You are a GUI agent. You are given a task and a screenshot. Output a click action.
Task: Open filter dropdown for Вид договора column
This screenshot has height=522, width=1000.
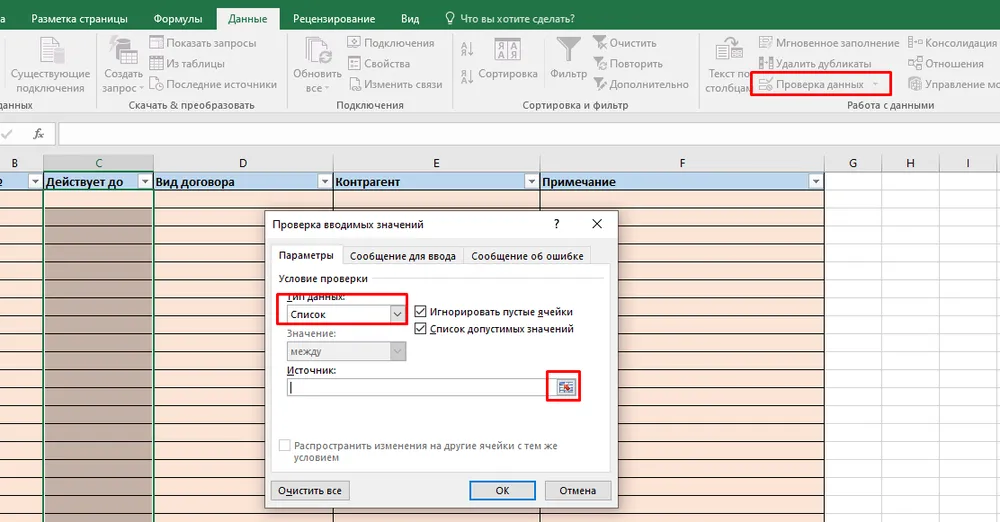[x=325, y=182]
